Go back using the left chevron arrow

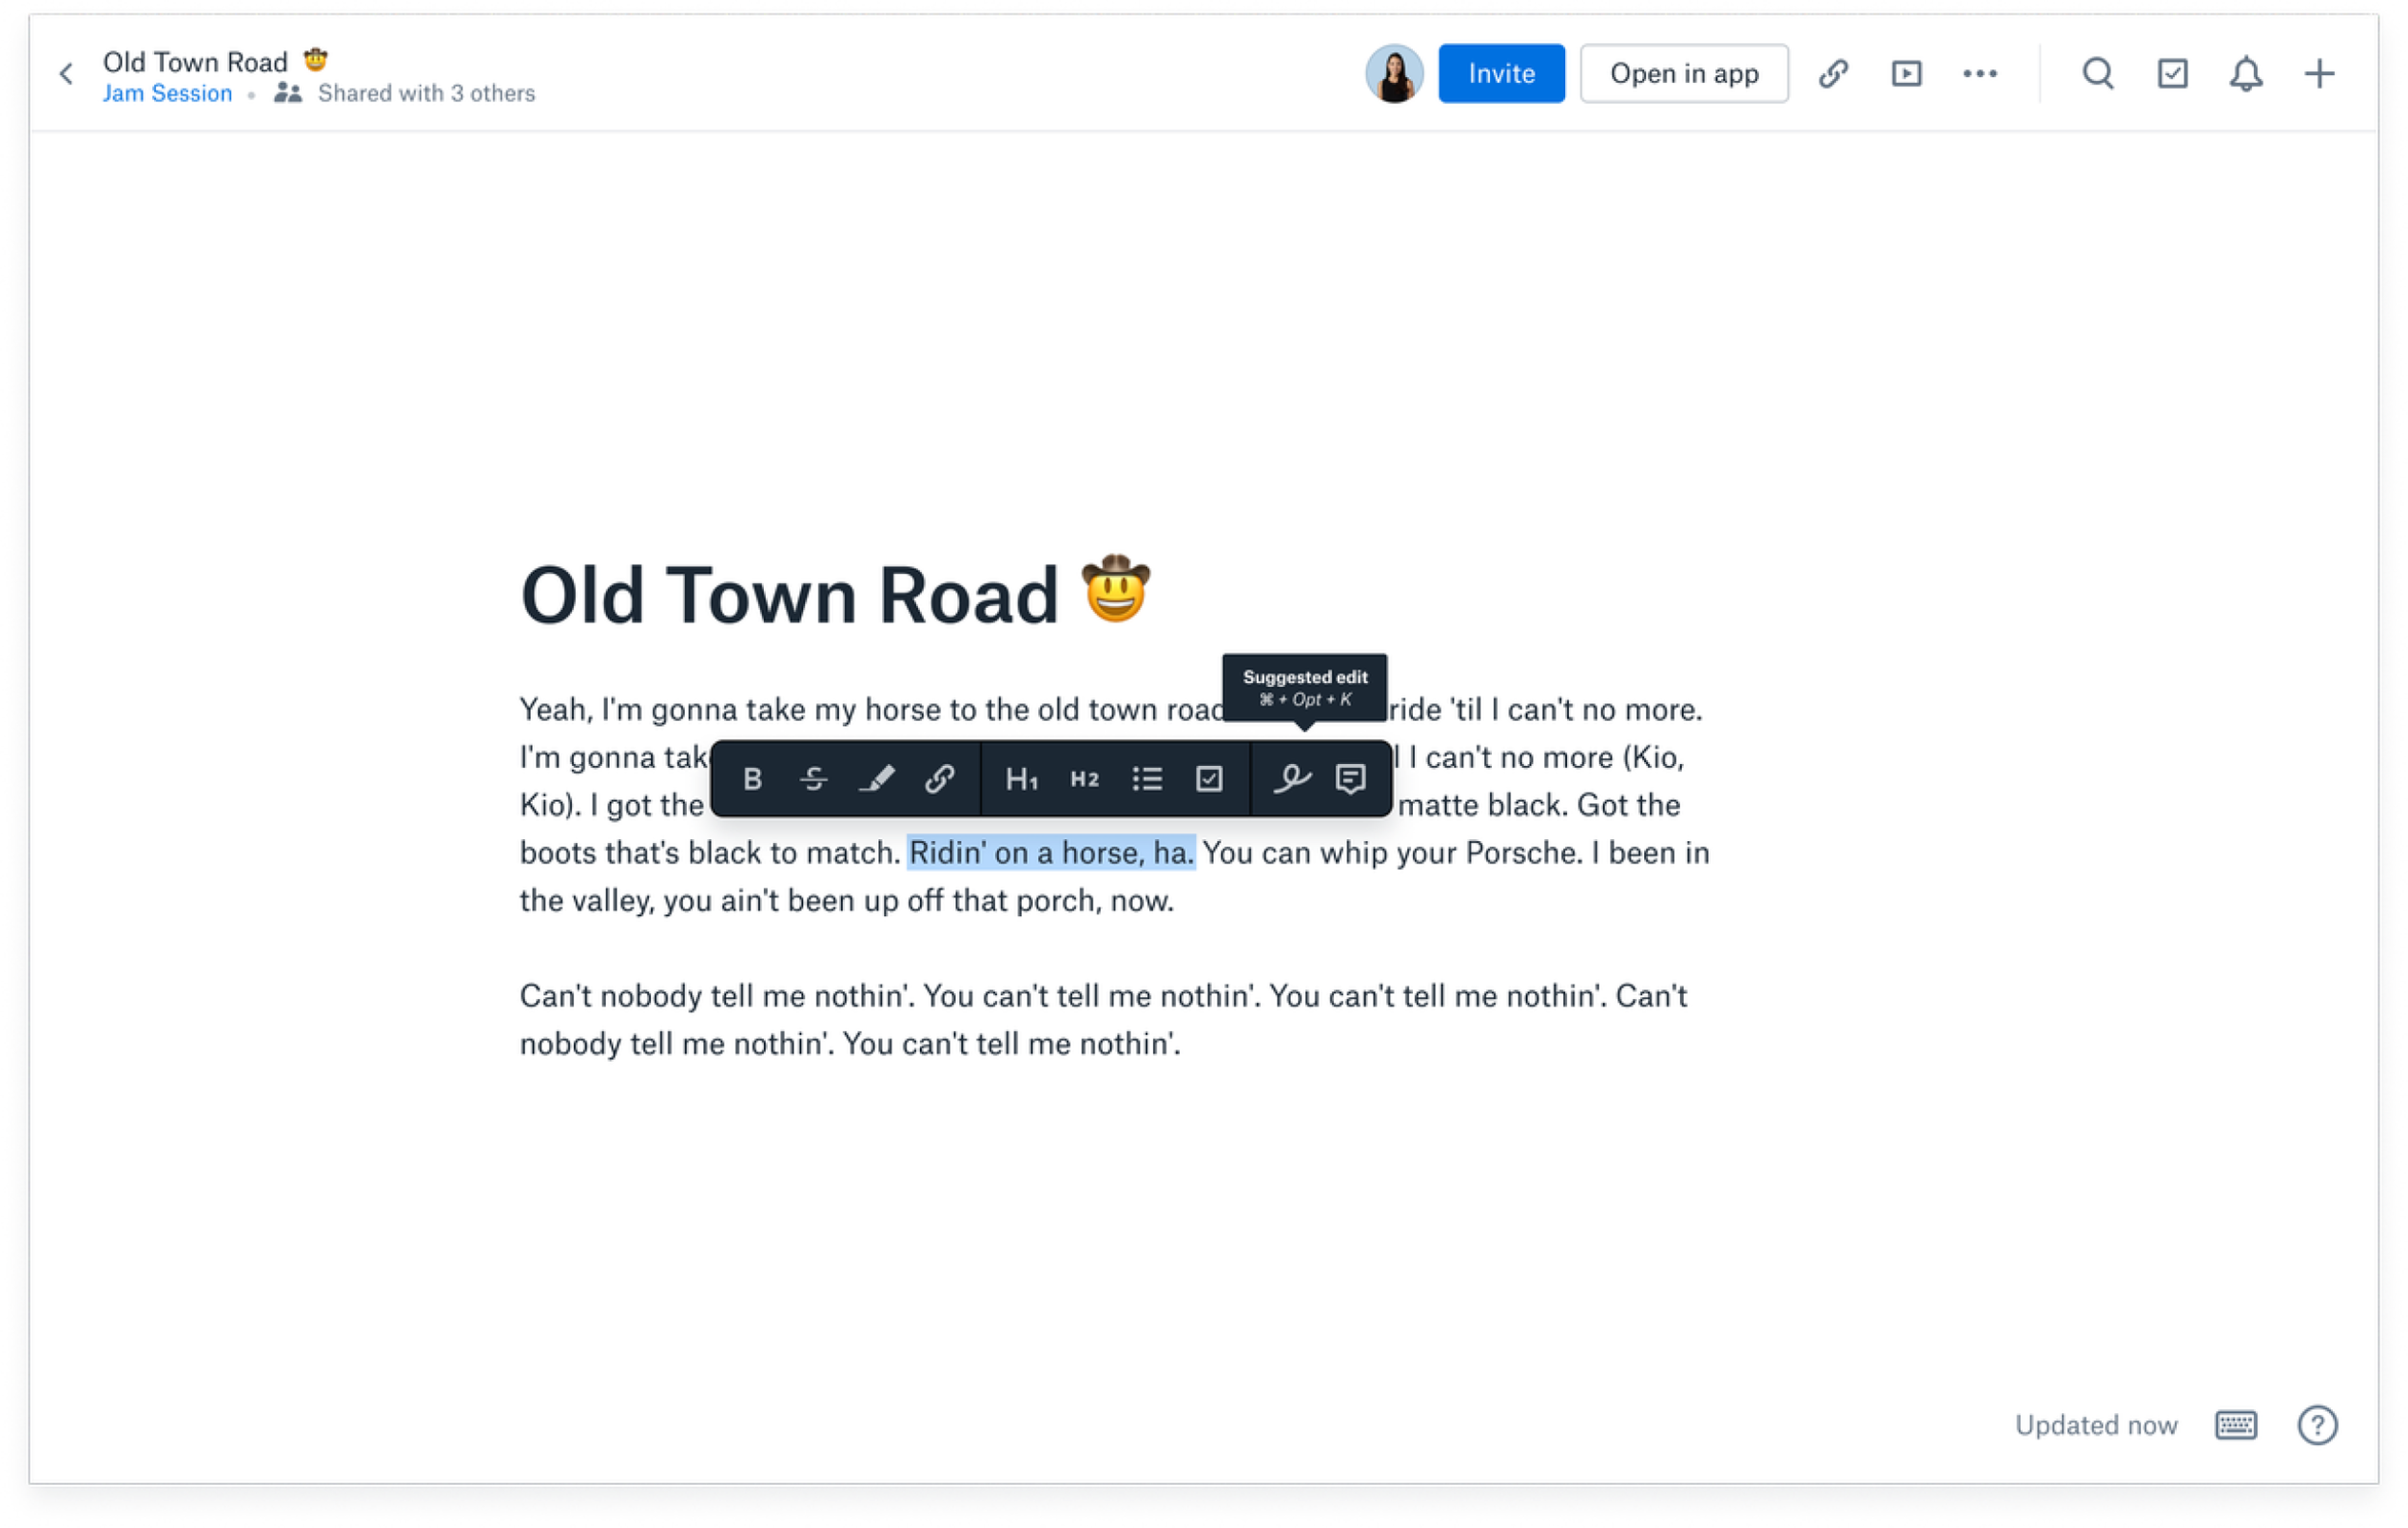click(66, 74)
